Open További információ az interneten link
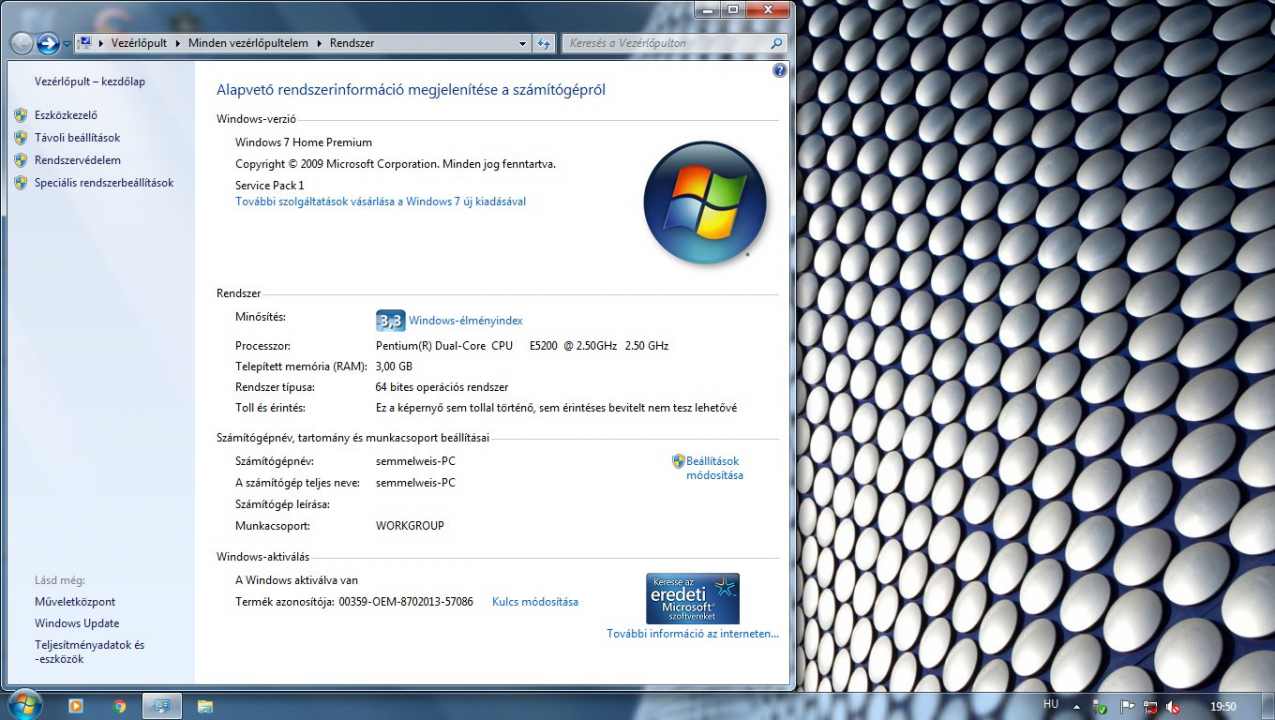The height and width of the screenshot is (720, 1275). 693,634
